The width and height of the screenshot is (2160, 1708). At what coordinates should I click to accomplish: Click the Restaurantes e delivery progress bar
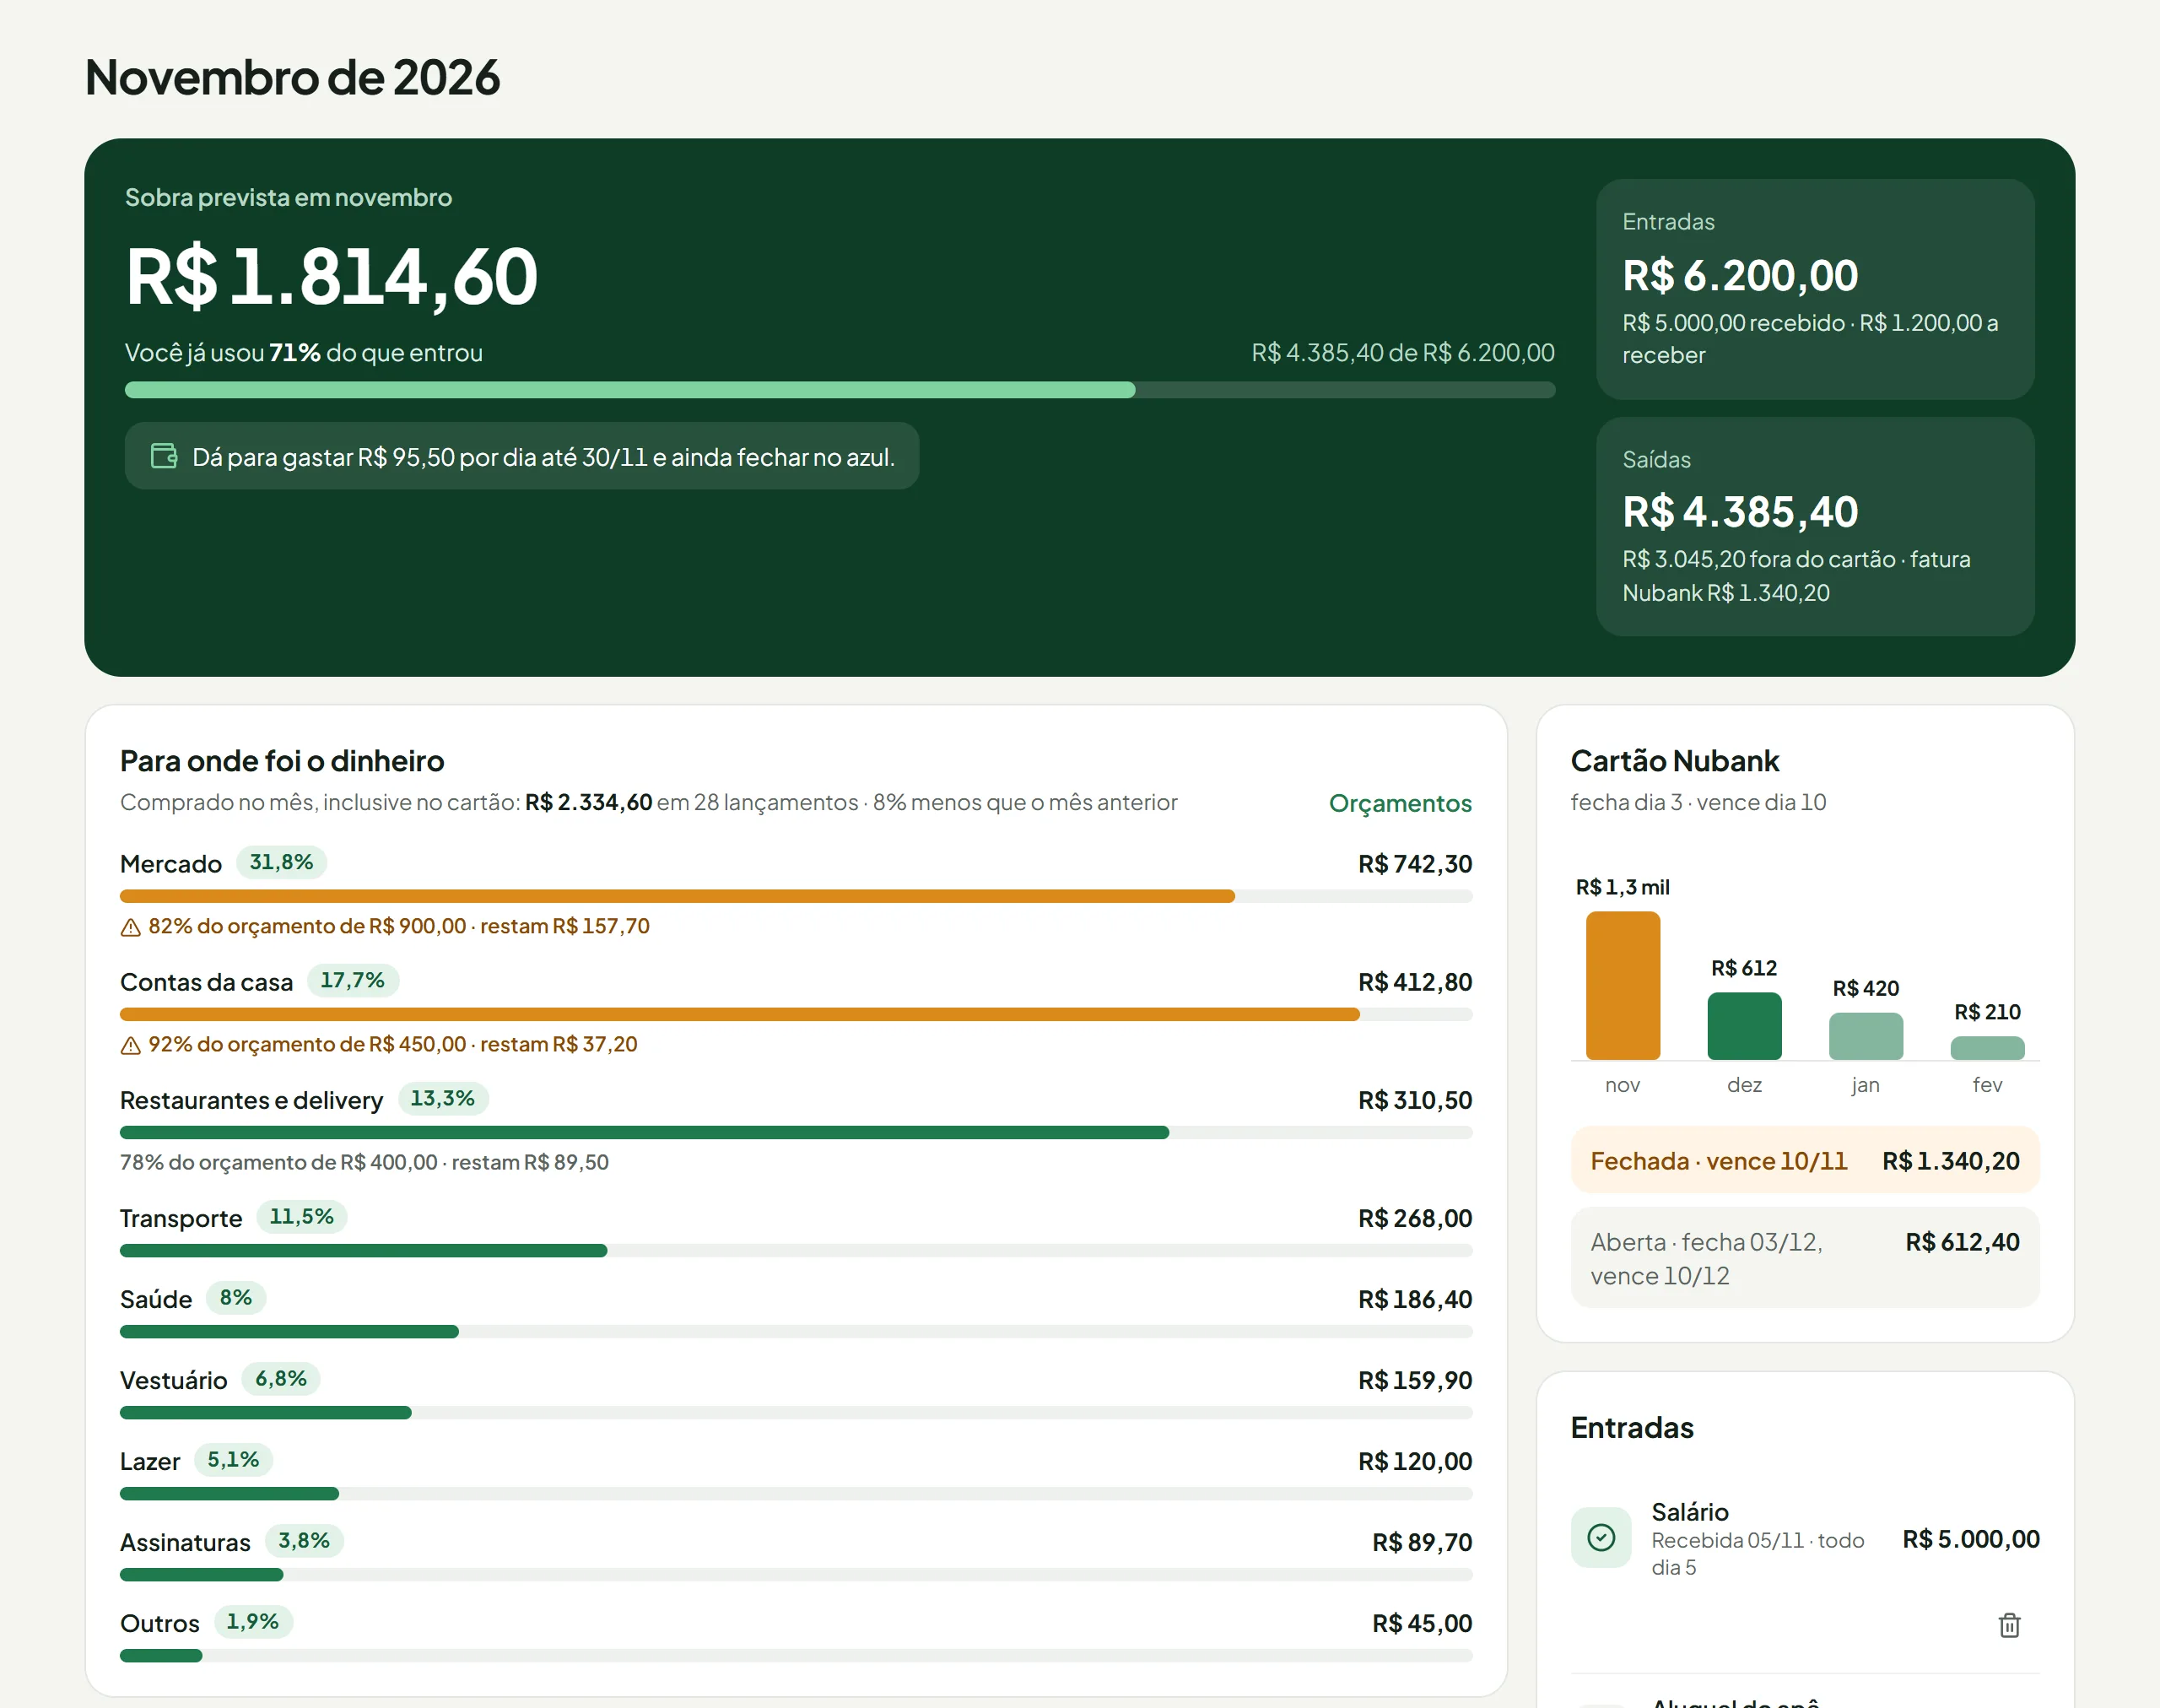click(796, 1132)
